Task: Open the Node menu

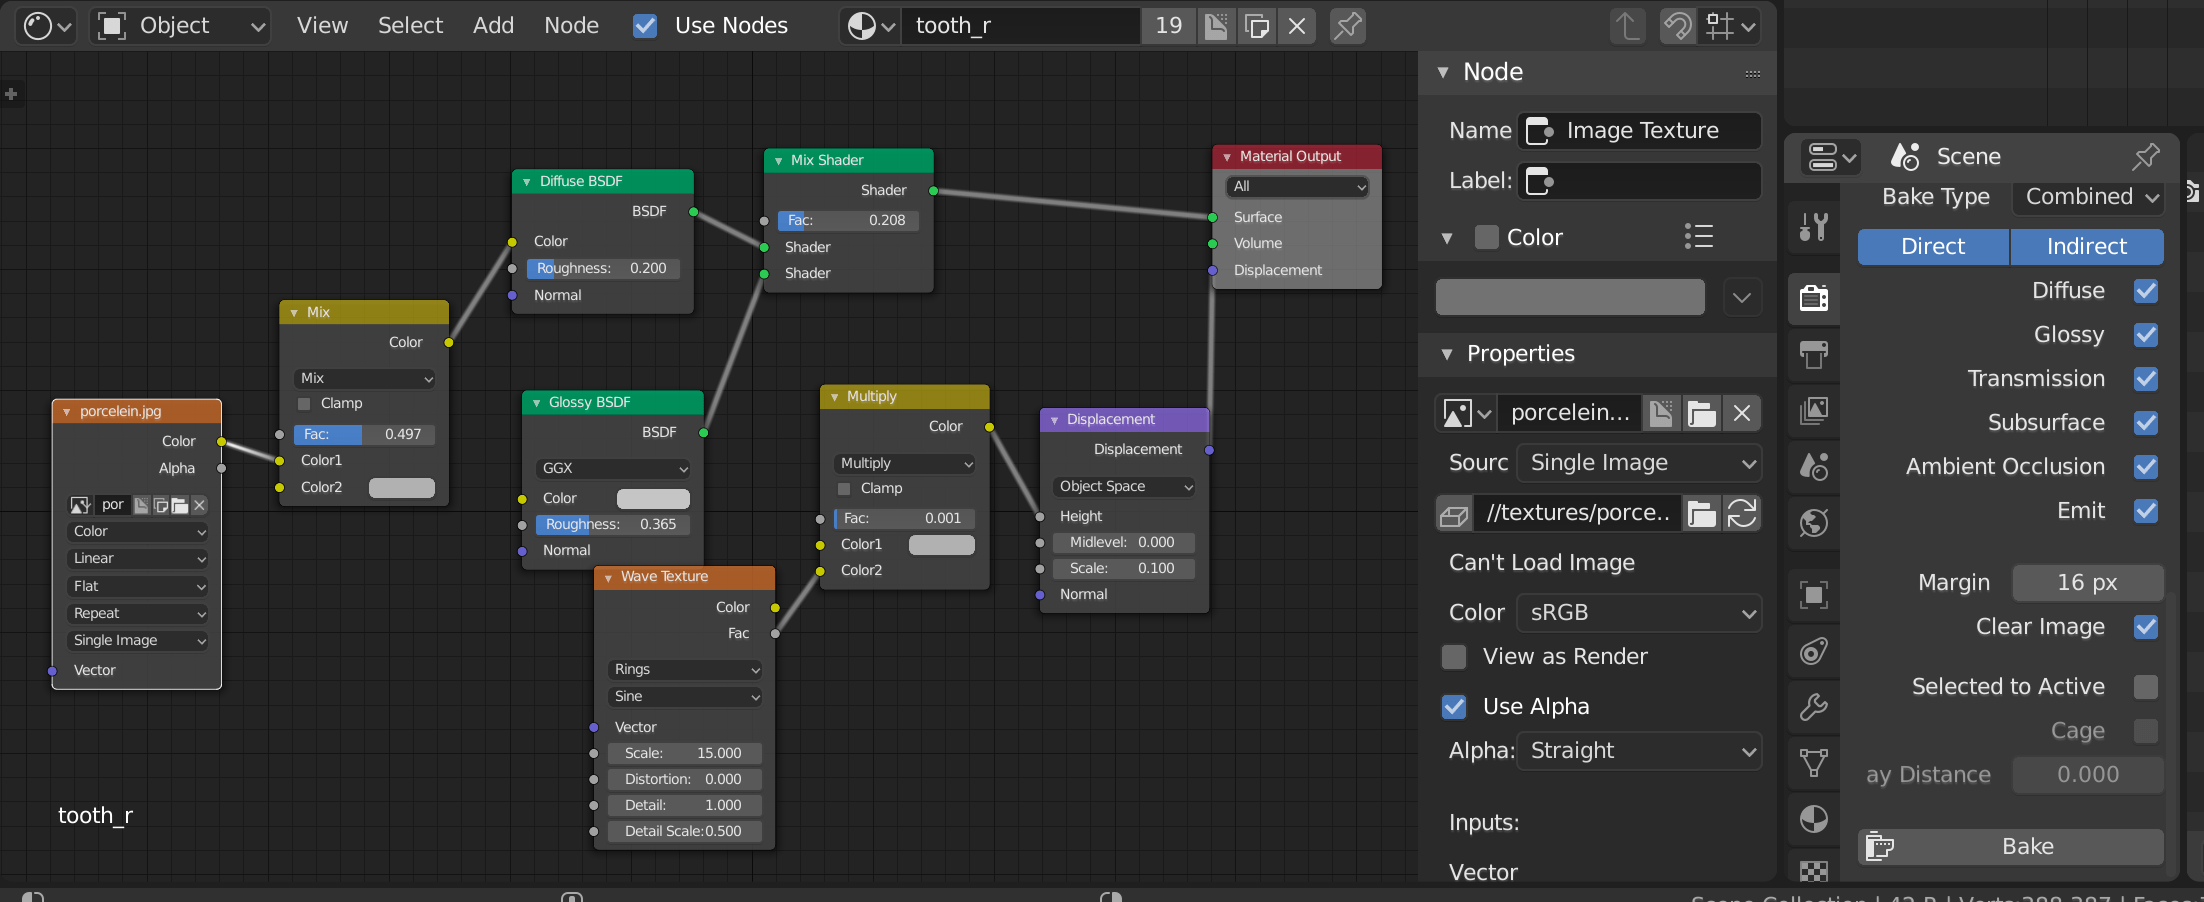Action: click(x=571, y=26)
